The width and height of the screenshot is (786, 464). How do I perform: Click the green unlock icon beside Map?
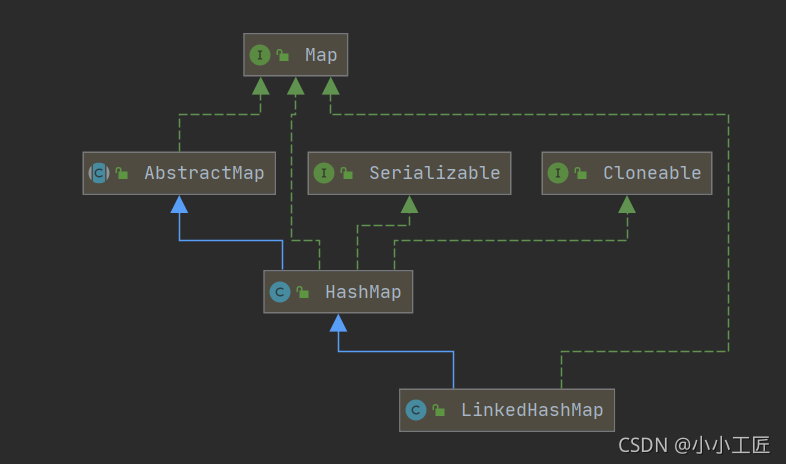click(x=283, y=56)
